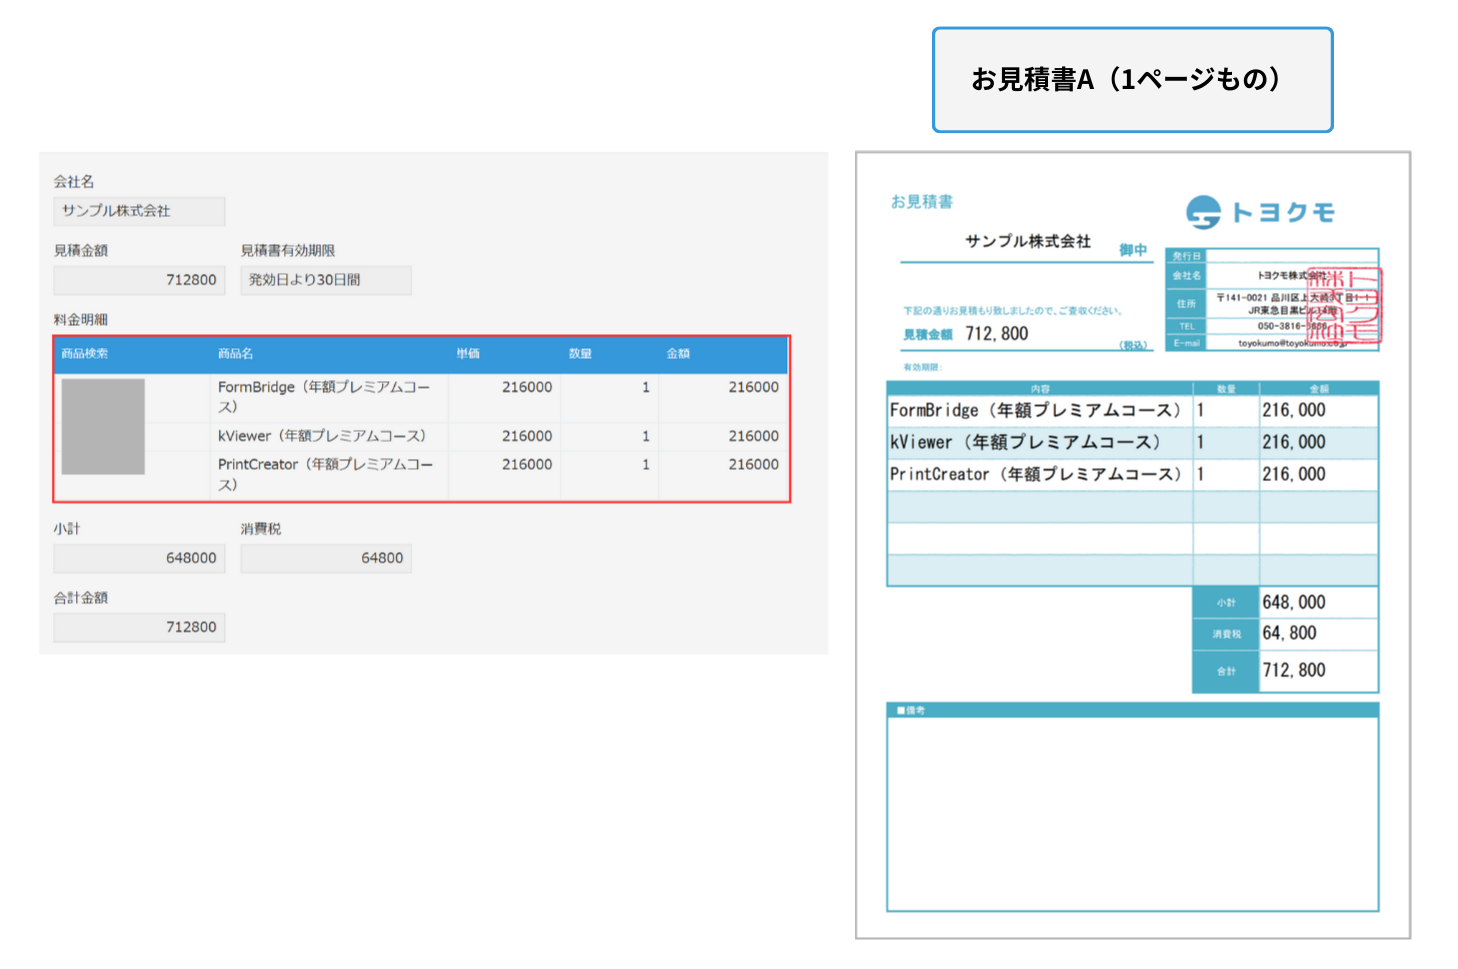Click the 金額 column header in the form table
Viewport: 1458px width, 969px height.
click(678, 354)
